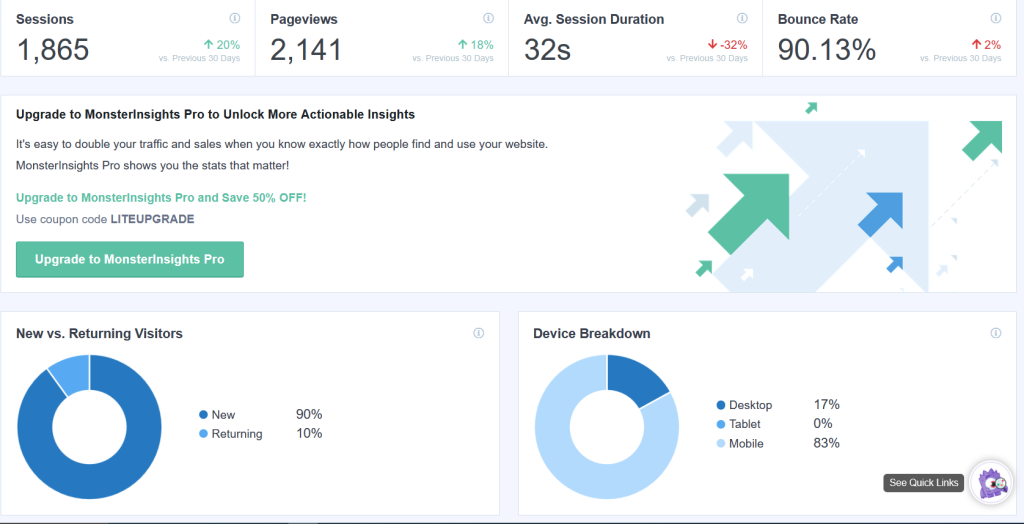
Task: Click the 90.13% bounce rate value
Action: pos(827,50)
